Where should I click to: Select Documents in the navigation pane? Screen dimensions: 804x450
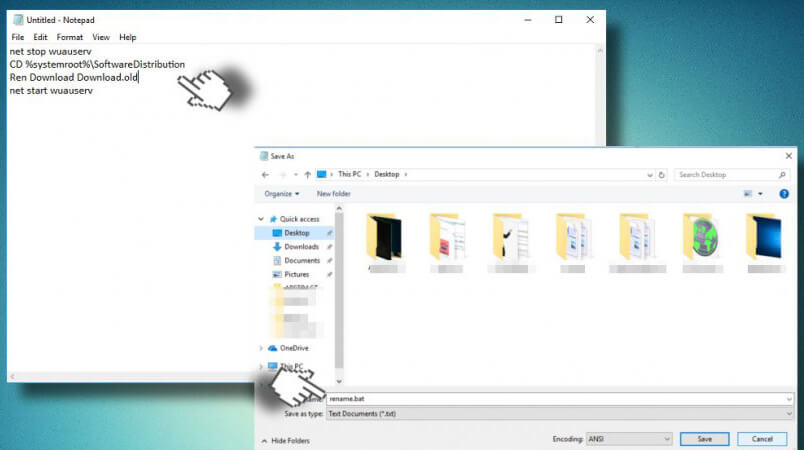coord(301,260)
